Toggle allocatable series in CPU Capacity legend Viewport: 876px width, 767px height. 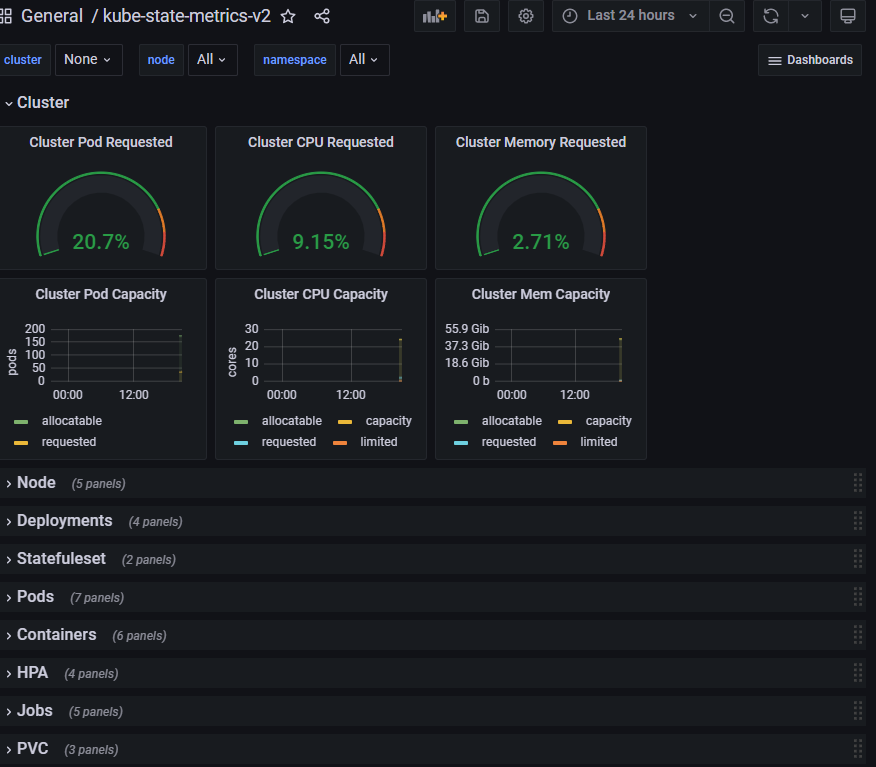point(292,421)
